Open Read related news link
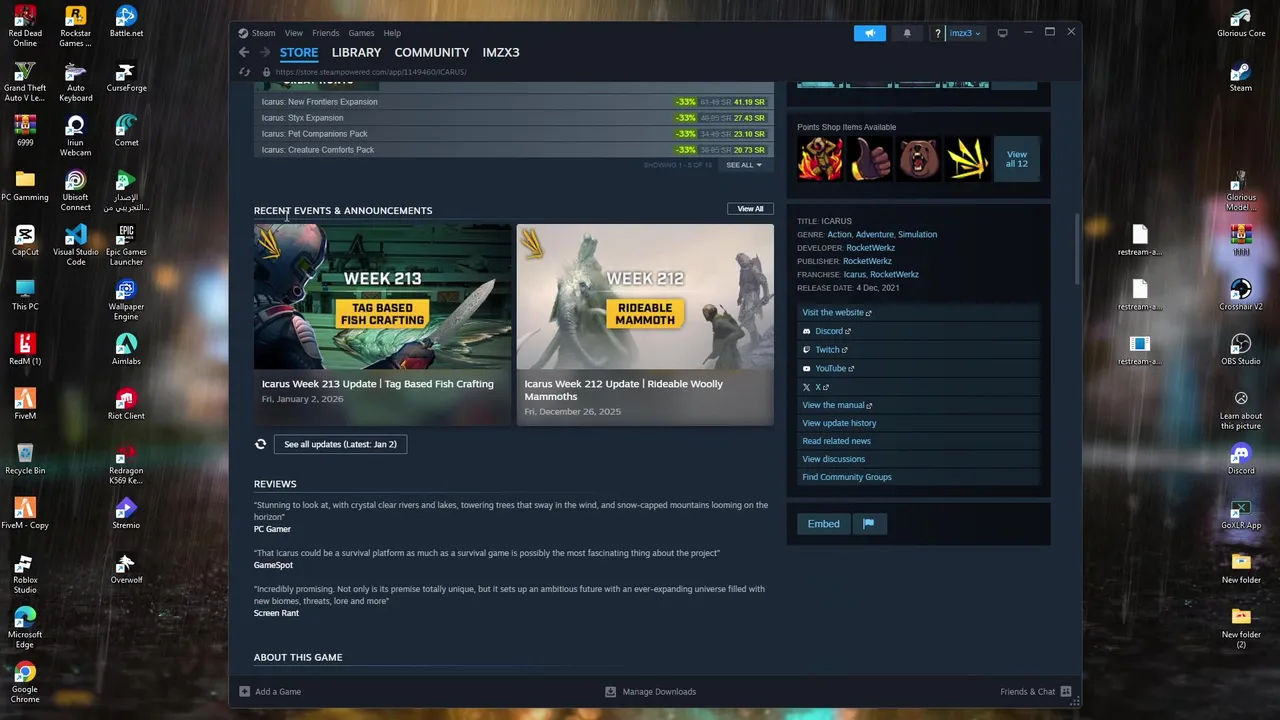Viewport: 1280px width, 720px height. tap(836, 441)
